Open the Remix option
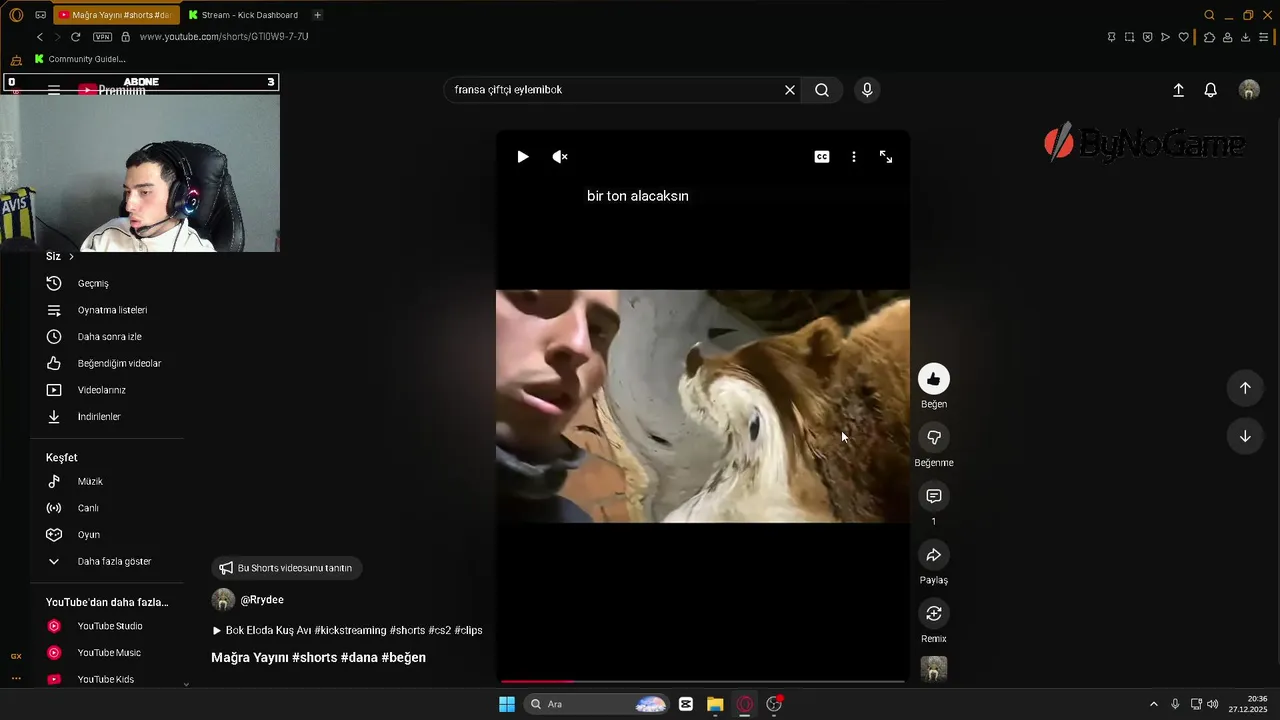The height and width of the screenshot is (720, 1280). 934,614
